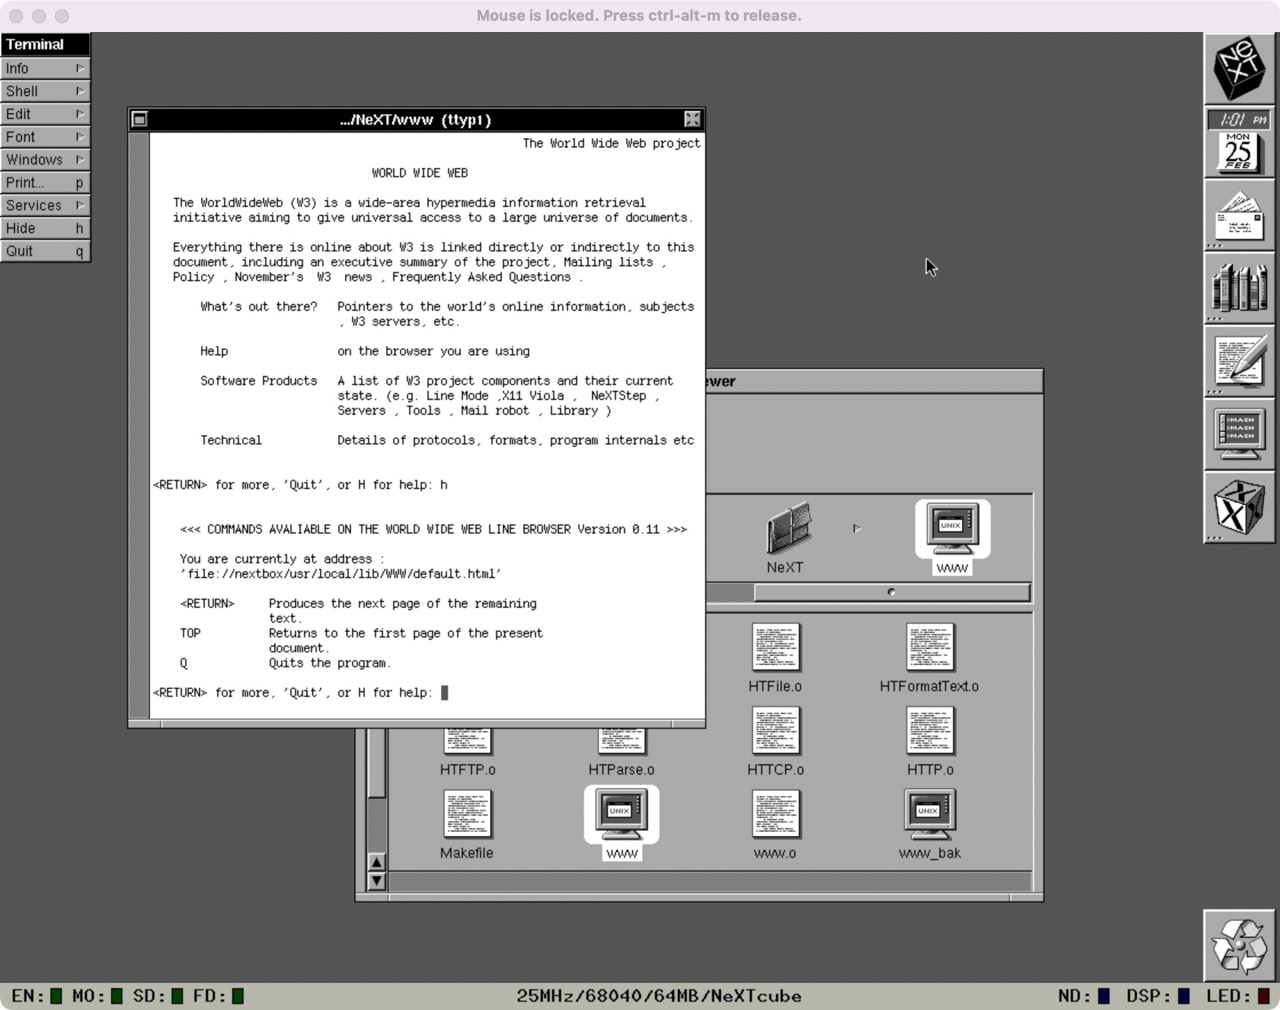Open the Librarian books icon in dock
The image size is (1280, 1010).
1239,288
